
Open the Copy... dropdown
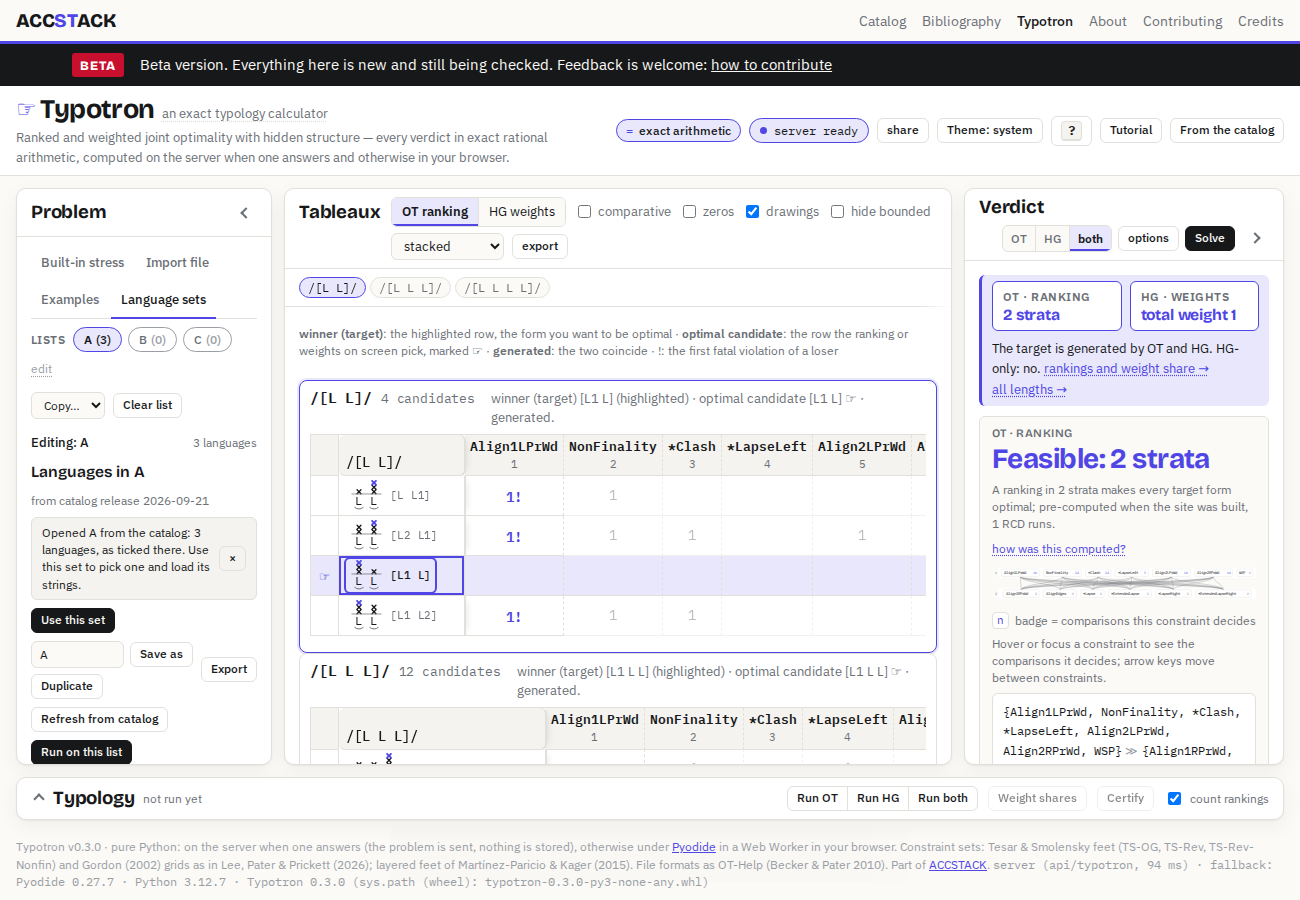point(68,405)
